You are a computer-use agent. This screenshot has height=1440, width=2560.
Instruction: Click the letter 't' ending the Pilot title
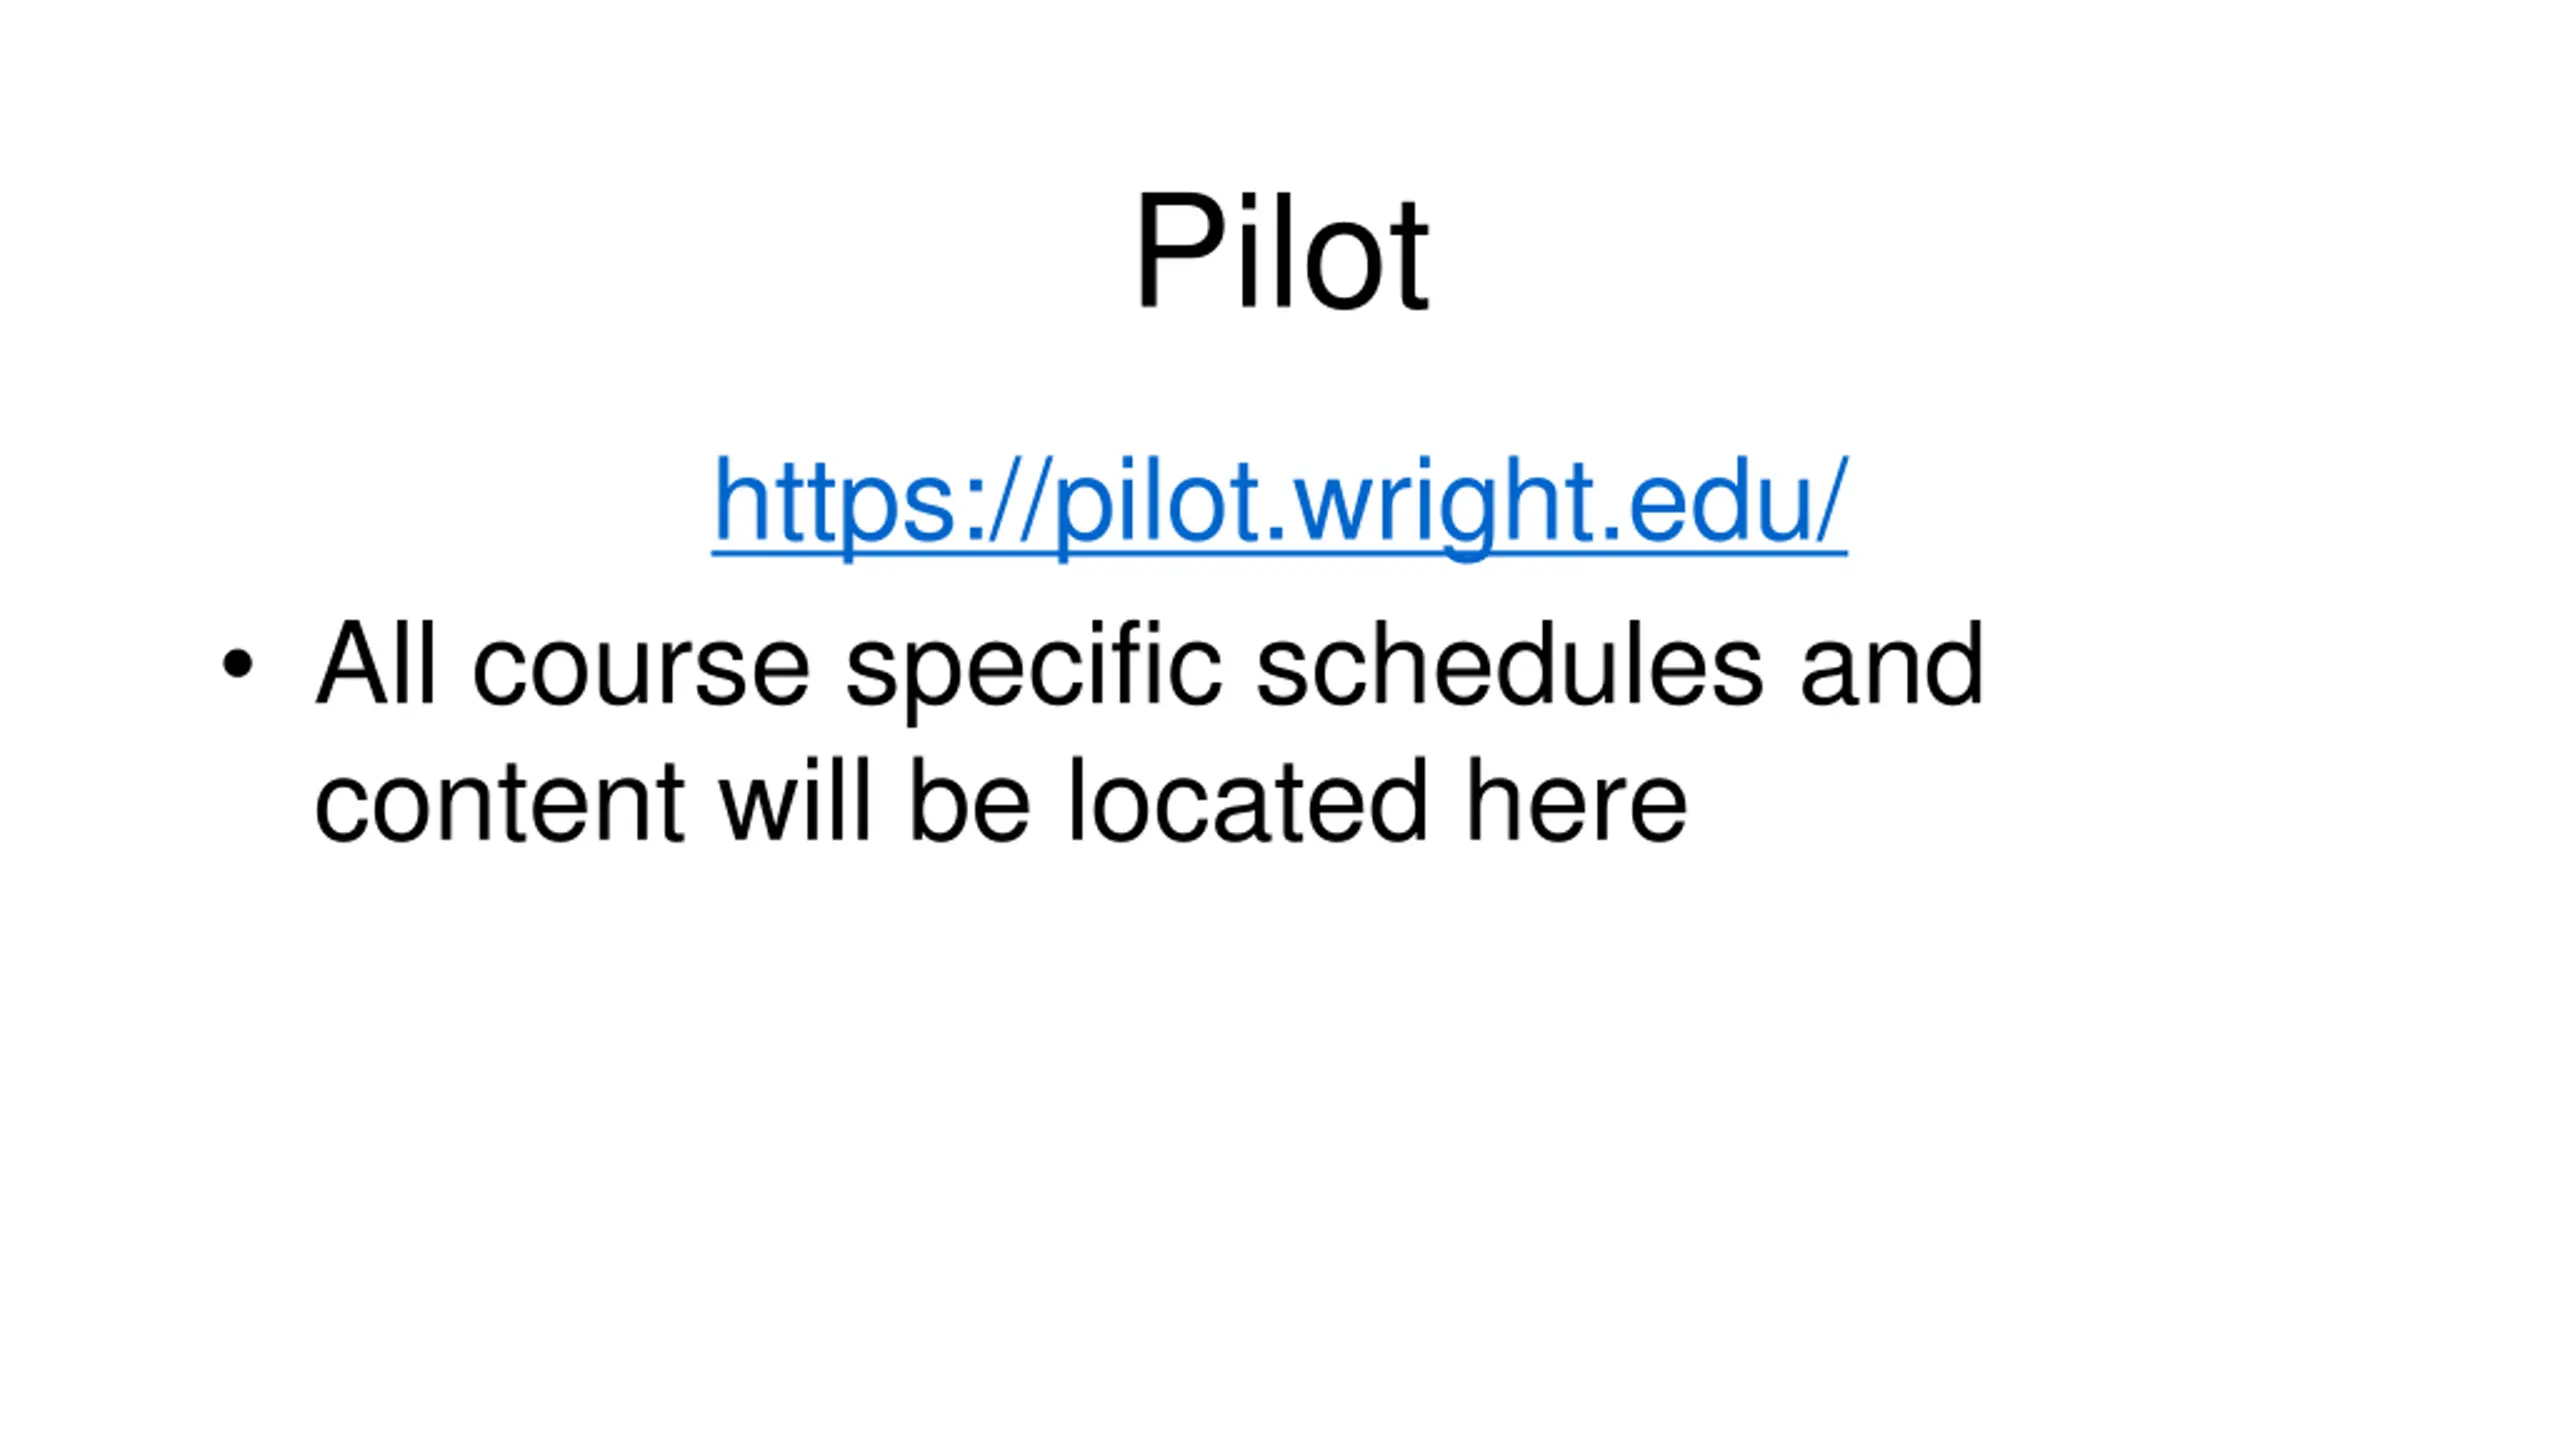1411,258
